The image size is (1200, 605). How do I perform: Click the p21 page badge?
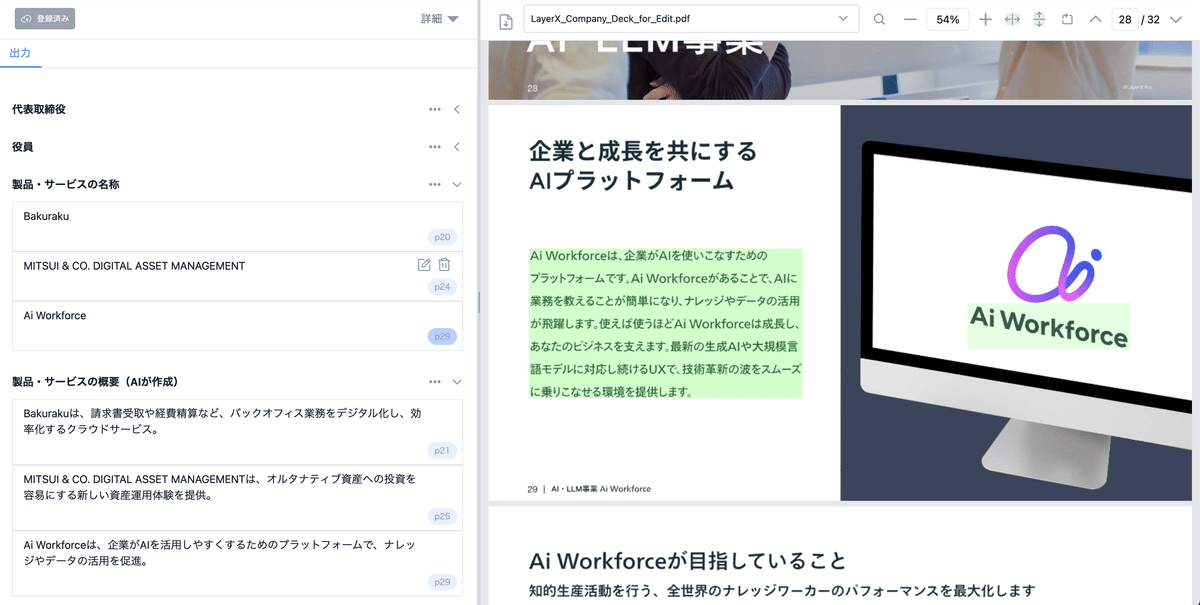click(x=442, y=451)
